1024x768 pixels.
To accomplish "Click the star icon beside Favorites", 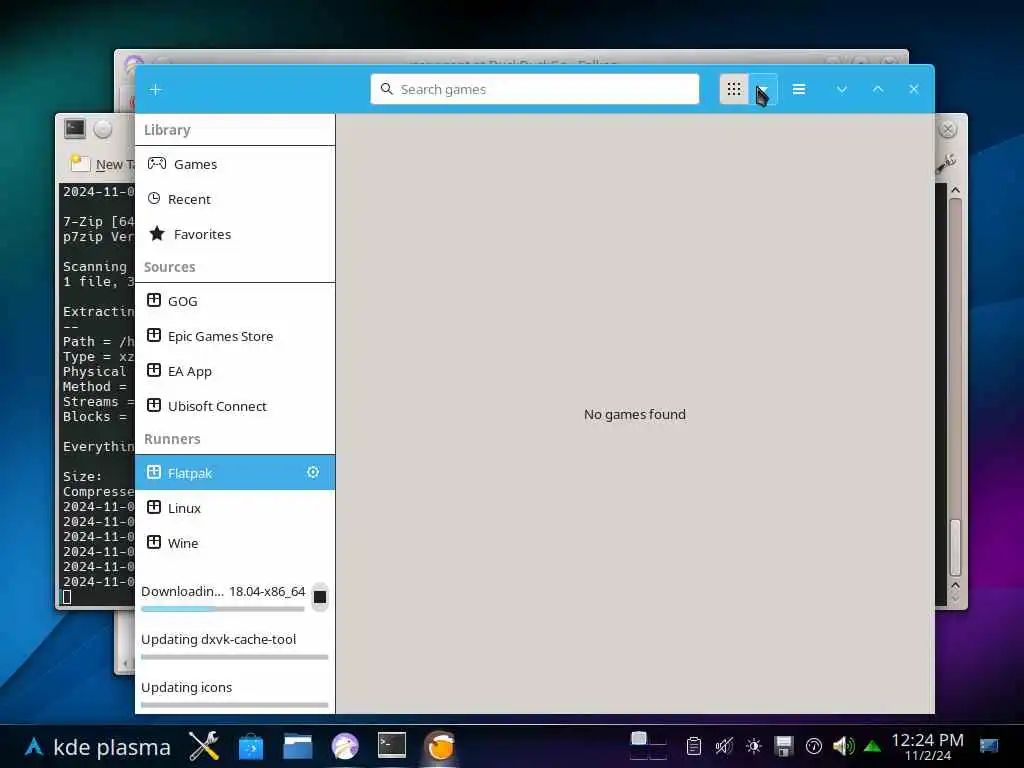I will pos(157,233).
